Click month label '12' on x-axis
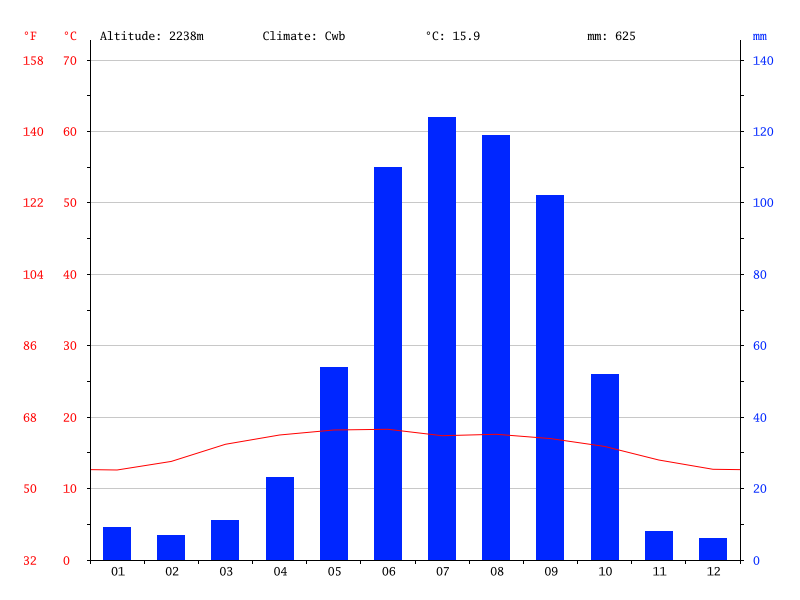Viewport: 800px width, 600px height. pyautogui.click(x=713, y=572)
